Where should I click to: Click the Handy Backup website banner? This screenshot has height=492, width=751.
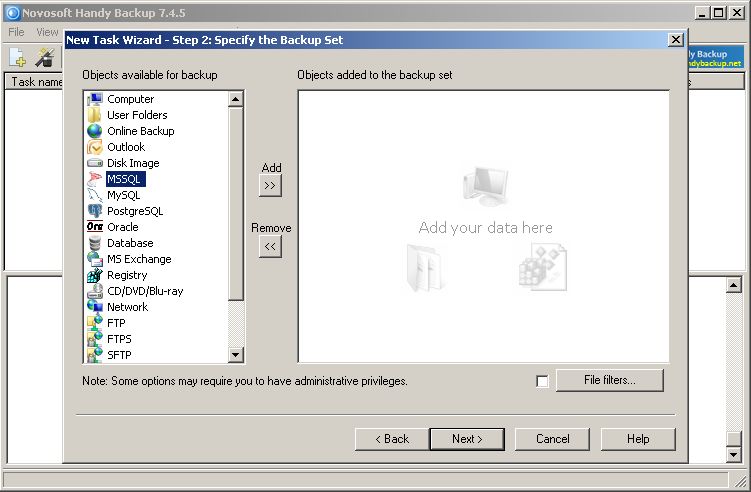pyautogui.click(x=716, y=58)
